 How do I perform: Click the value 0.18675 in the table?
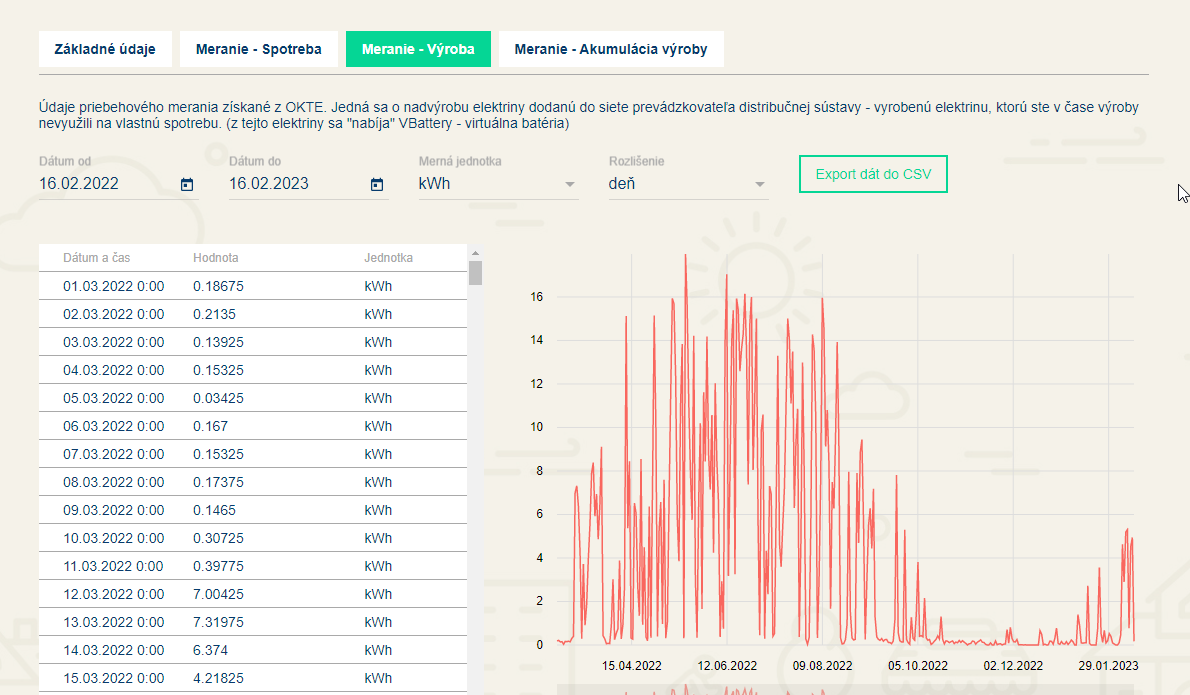pyautogui.click(x=218, y=286)
